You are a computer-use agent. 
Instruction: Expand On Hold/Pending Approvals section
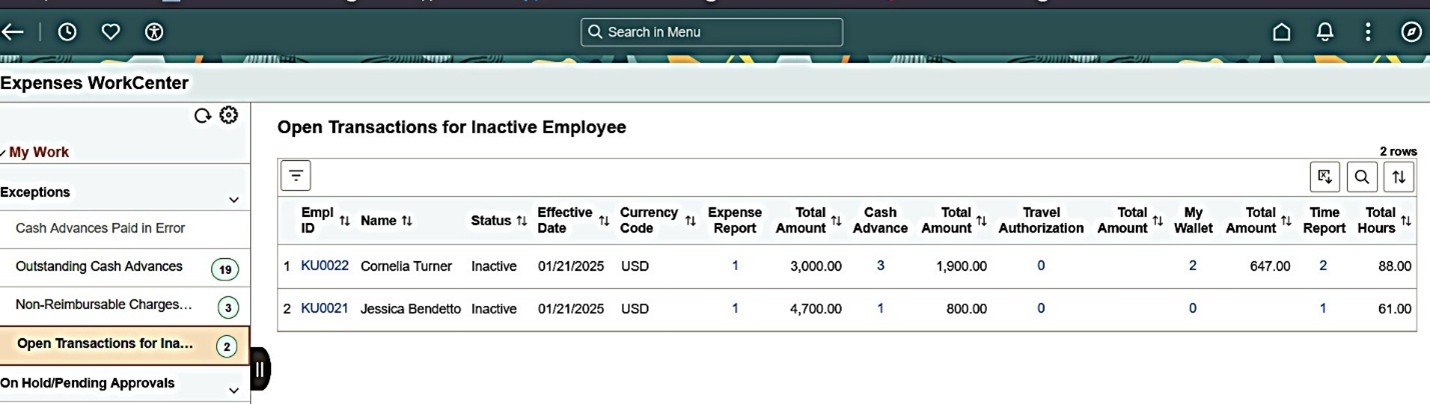click(234, 390)
